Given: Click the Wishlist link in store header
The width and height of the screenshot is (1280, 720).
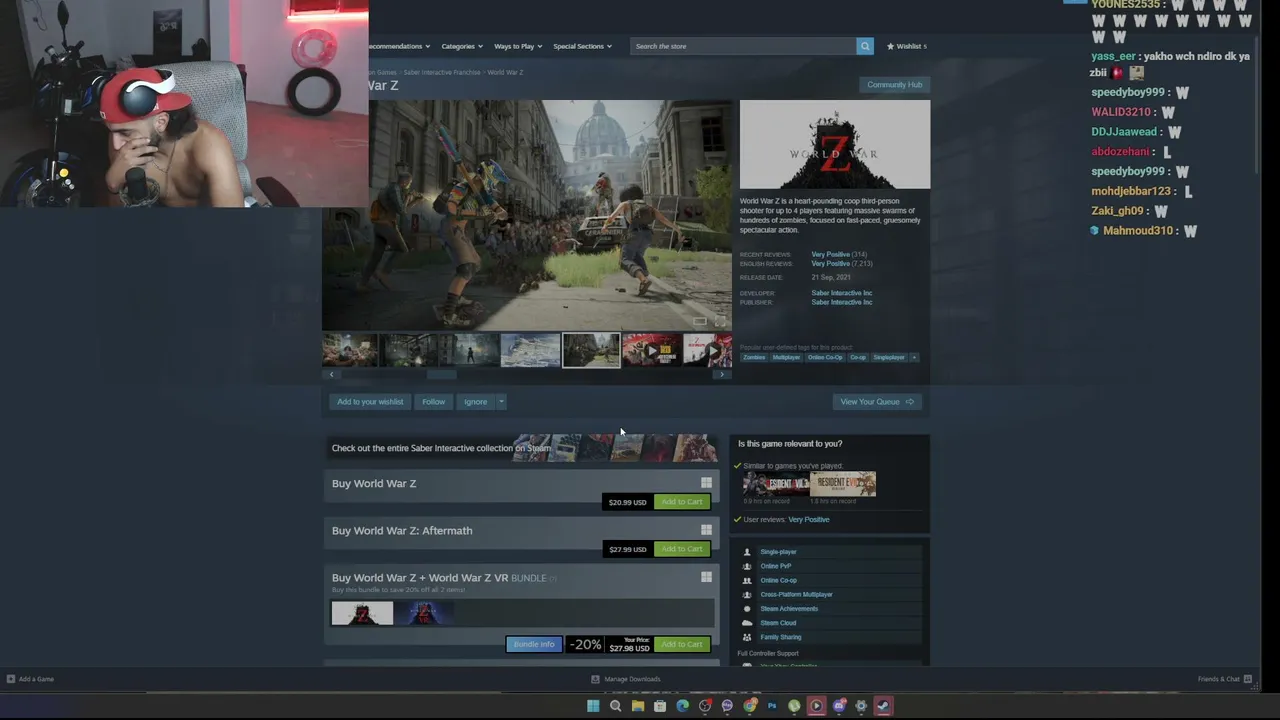Looking at the screenshot, I should [906, 46].
